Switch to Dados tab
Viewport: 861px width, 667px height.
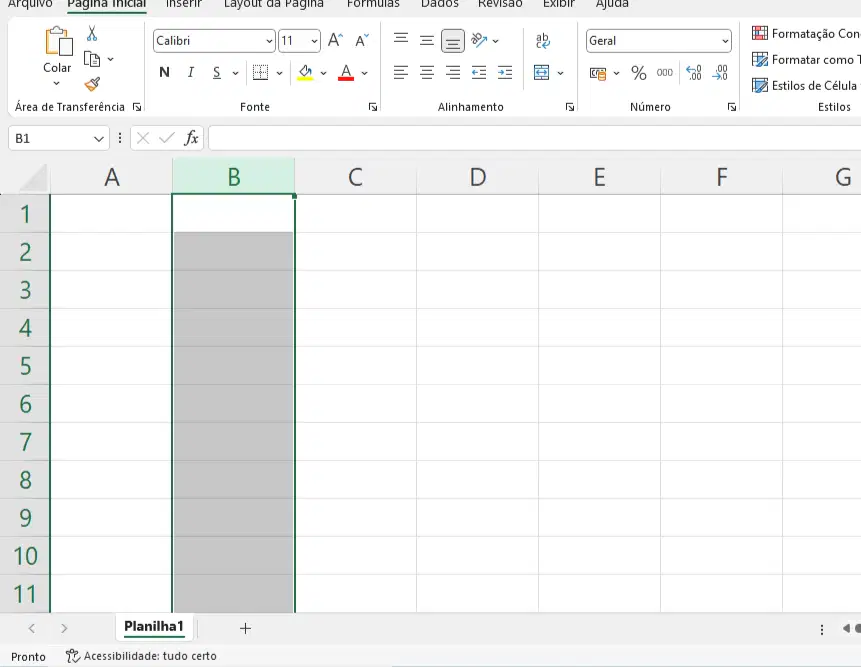[439, 4]
